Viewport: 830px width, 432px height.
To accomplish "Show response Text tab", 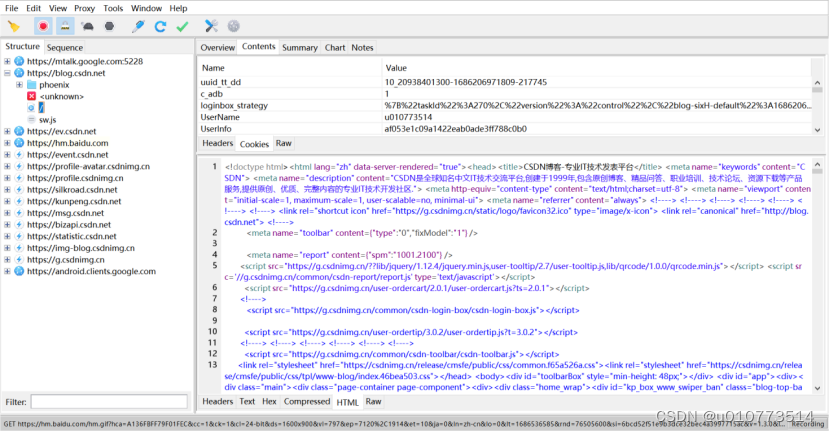I will (247, 401).
